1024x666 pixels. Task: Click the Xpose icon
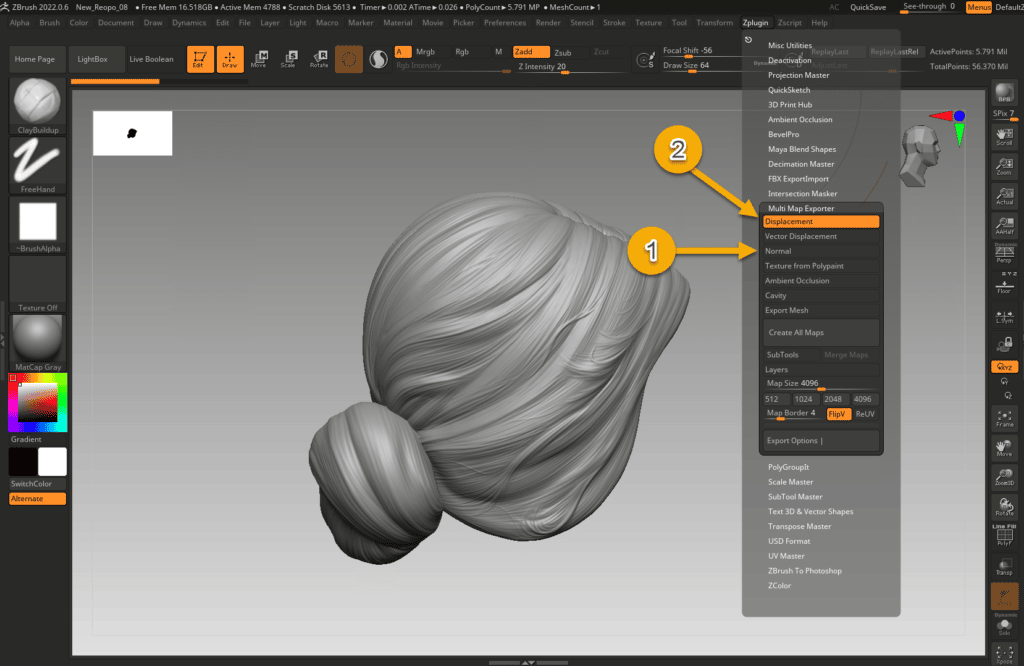pos(1004,654)
